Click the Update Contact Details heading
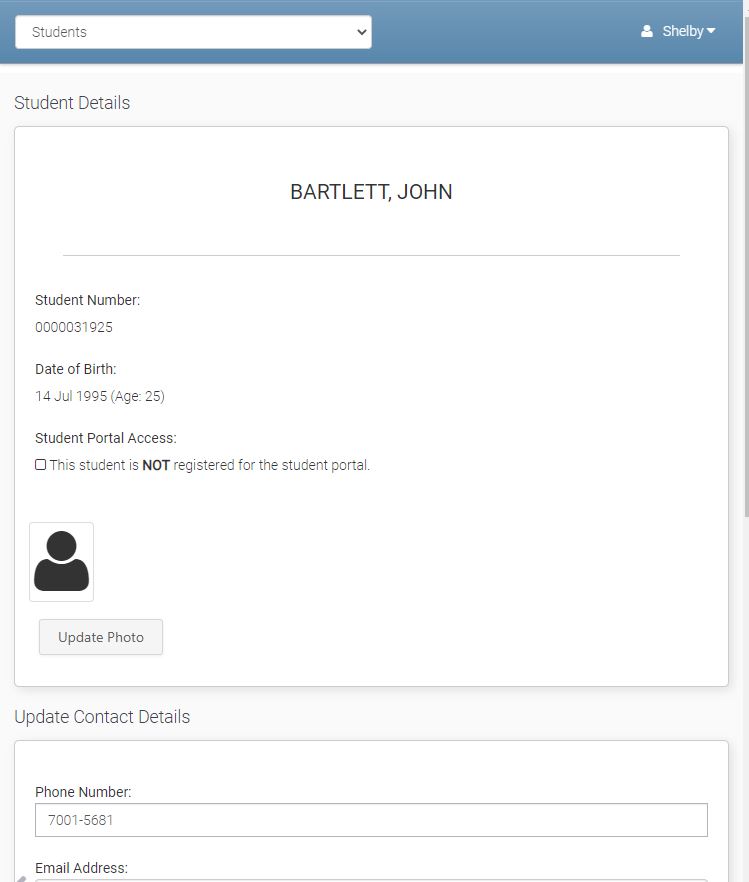This screenshot has height=882, width=749. click(x=102, y=717)
